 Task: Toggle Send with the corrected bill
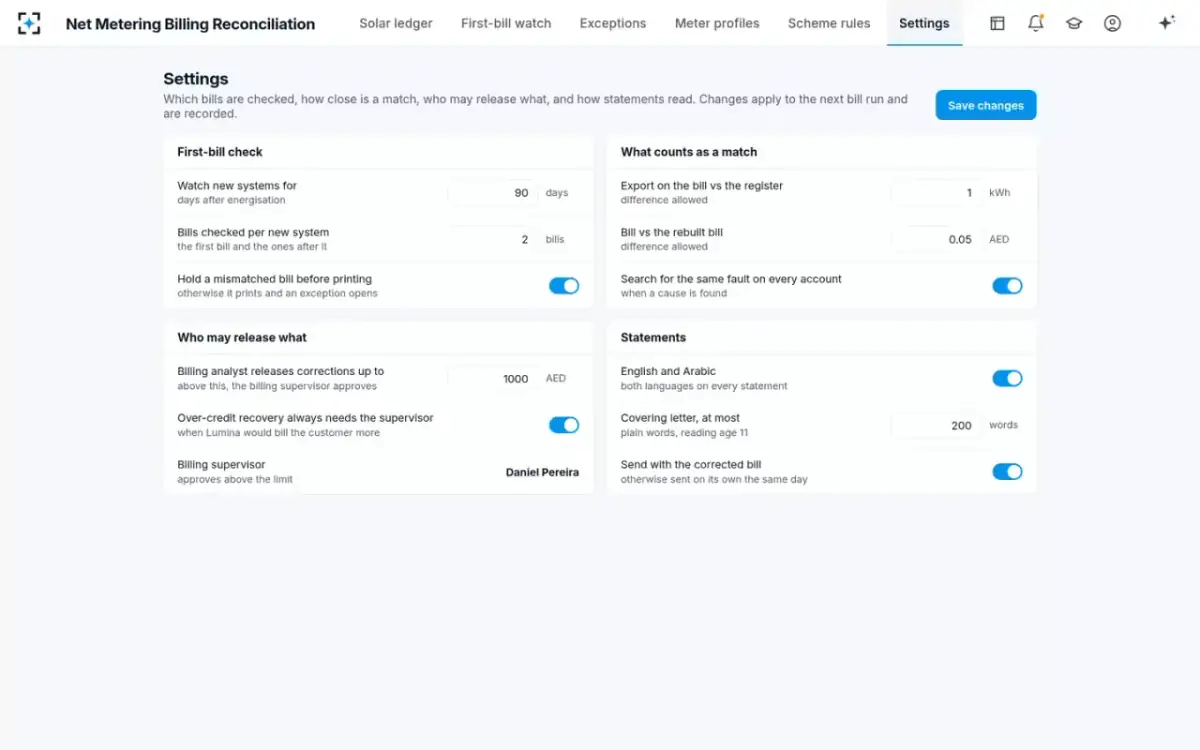click(x=1007, y=471)
